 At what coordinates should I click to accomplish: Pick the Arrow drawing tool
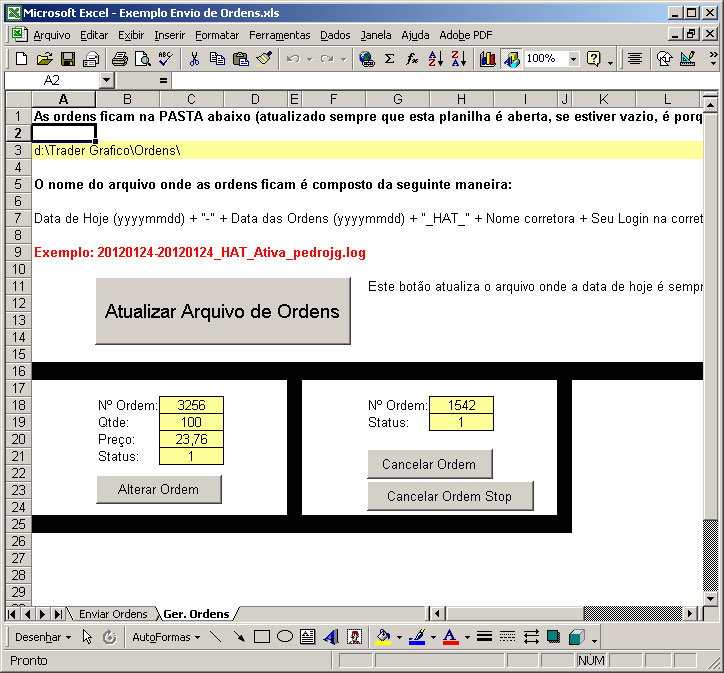coord(239,637)
